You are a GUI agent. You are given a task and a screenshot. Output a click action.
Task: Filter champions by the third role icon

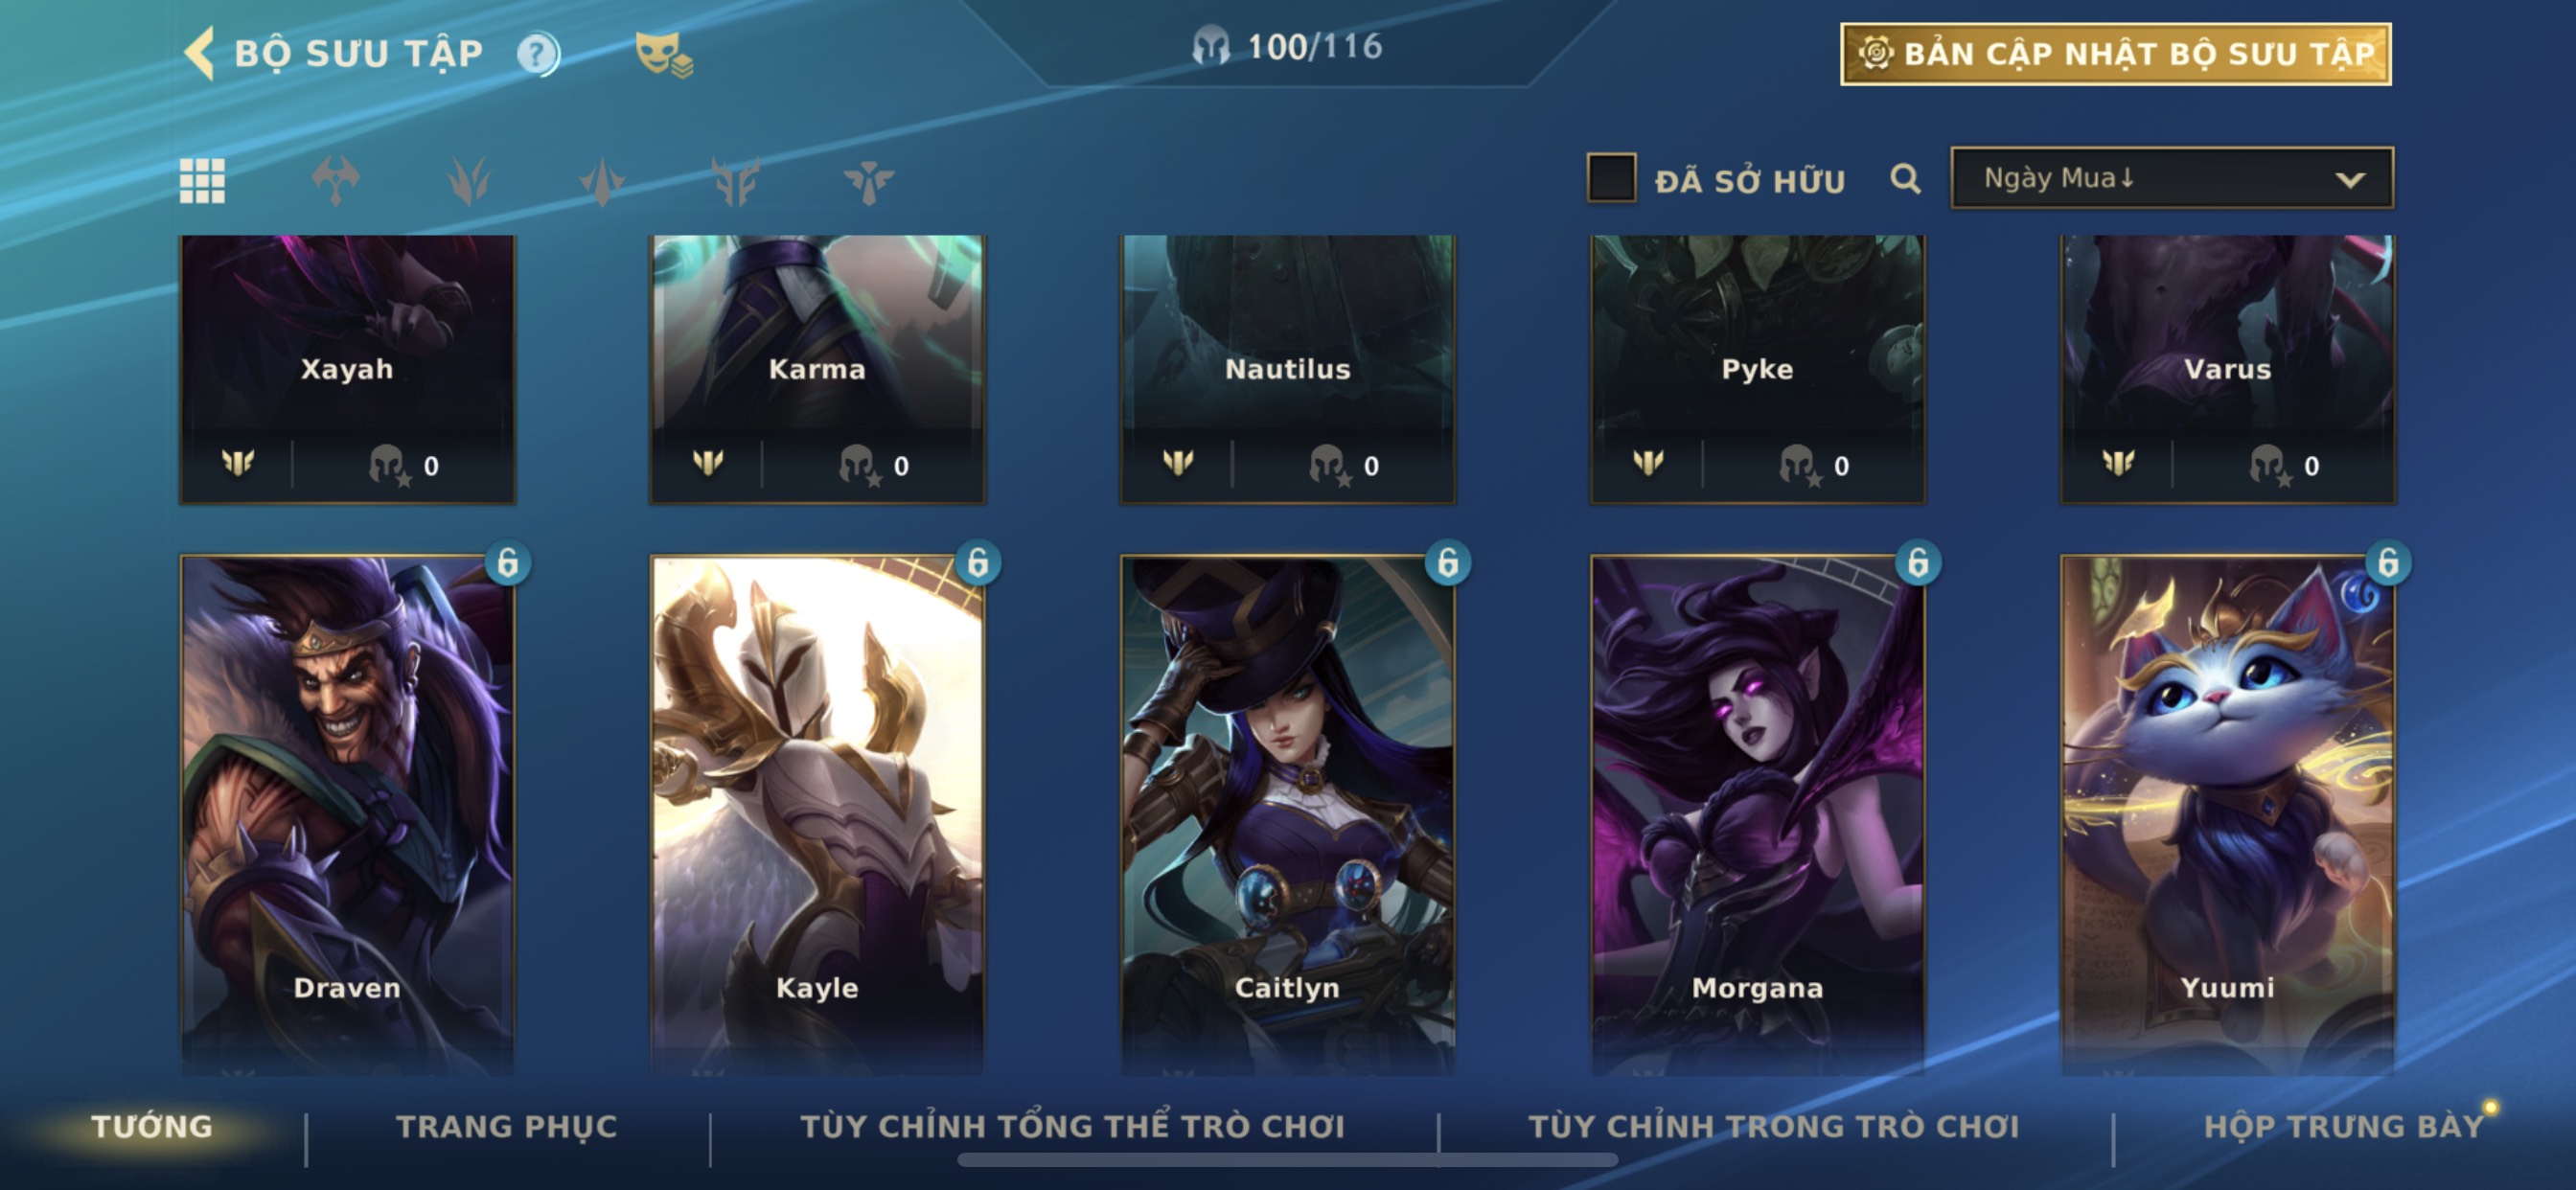pyautogui.click(x=602, y=181)
